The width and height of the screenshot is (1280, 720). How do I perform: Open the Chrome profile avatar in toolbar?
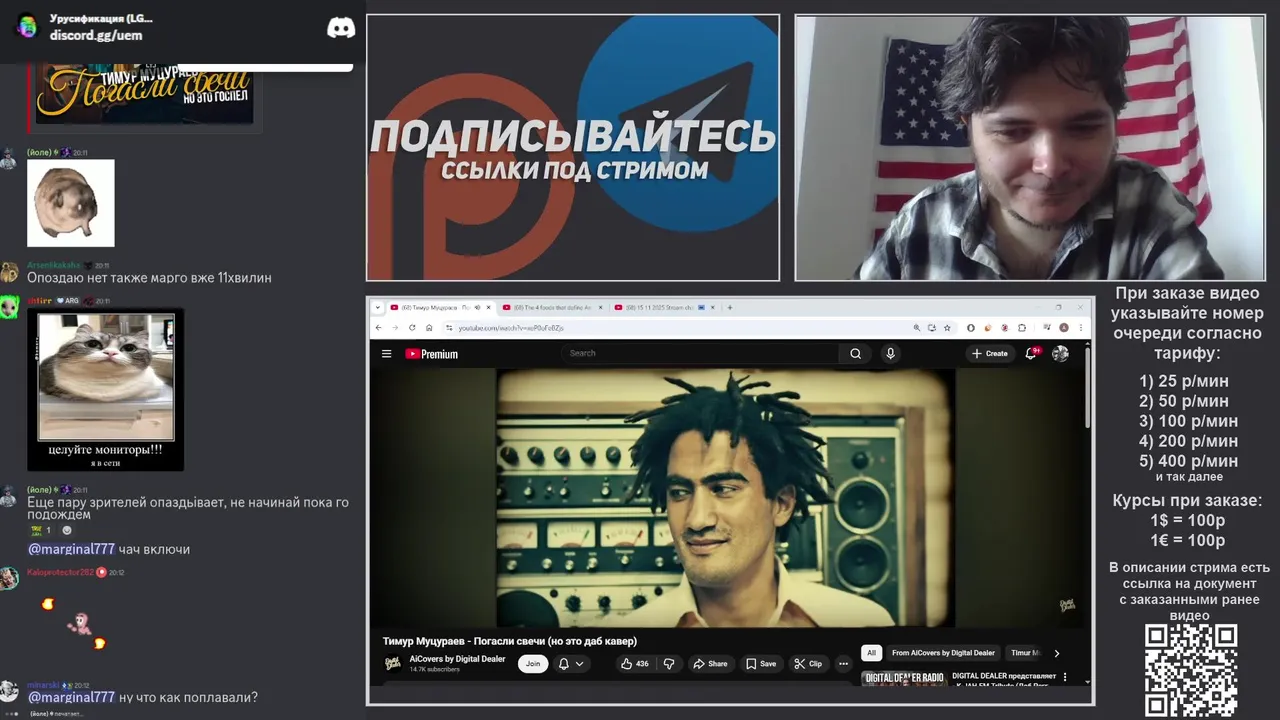1063,328
